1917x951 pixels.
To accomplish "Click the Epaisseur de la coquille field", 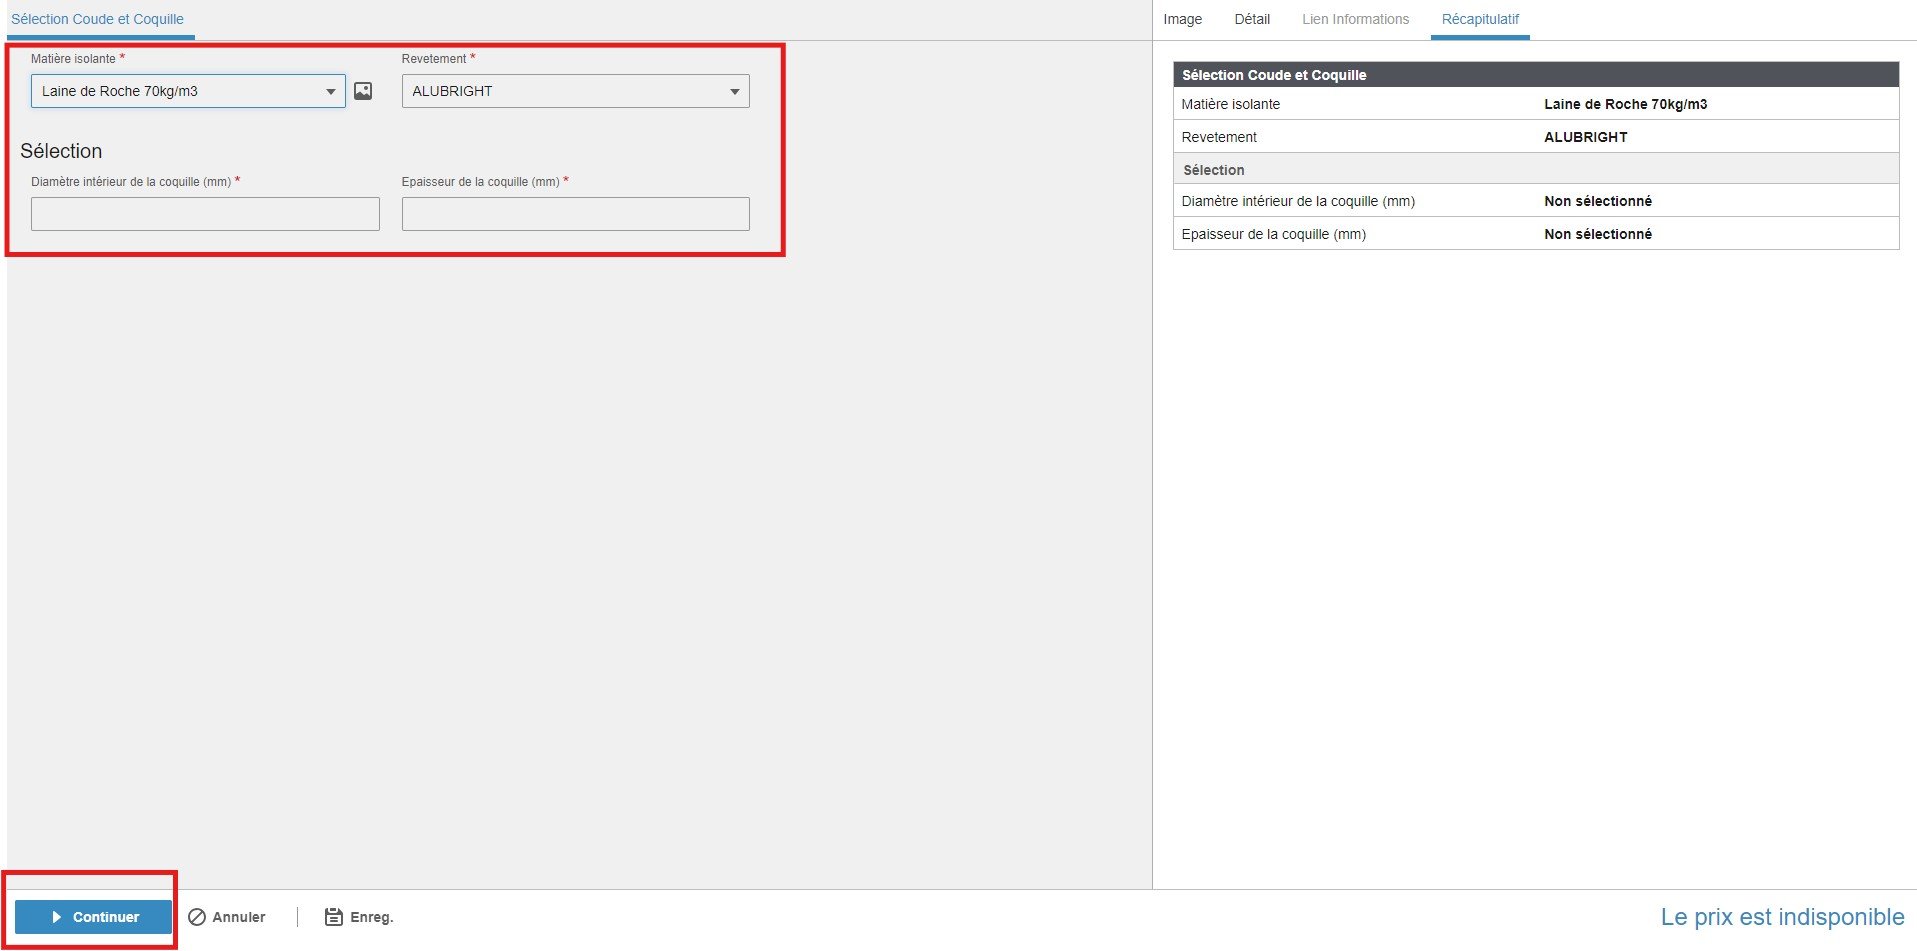I will click(575, 213).
